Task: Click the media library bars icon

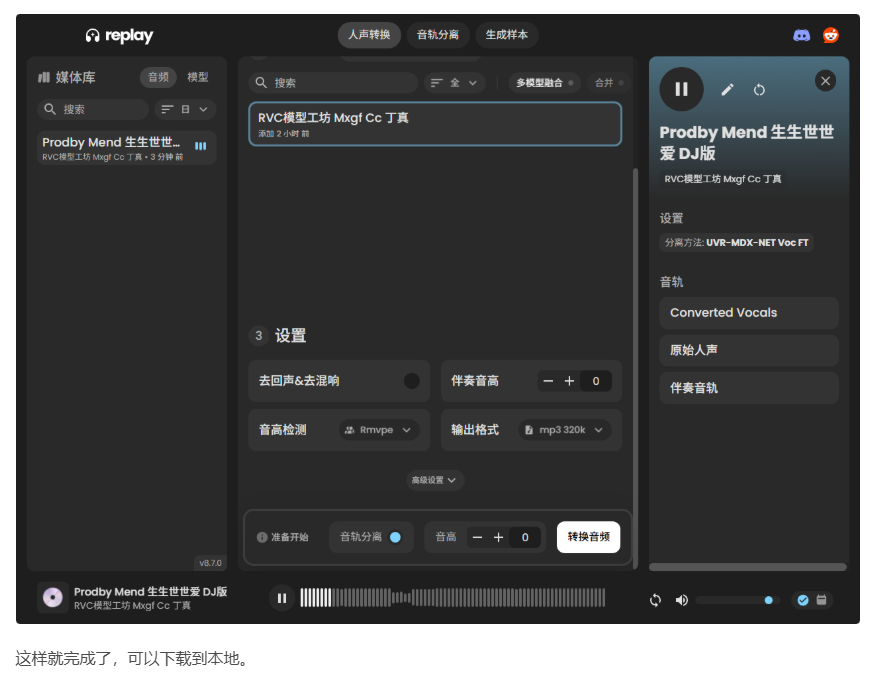Action: 44,77
